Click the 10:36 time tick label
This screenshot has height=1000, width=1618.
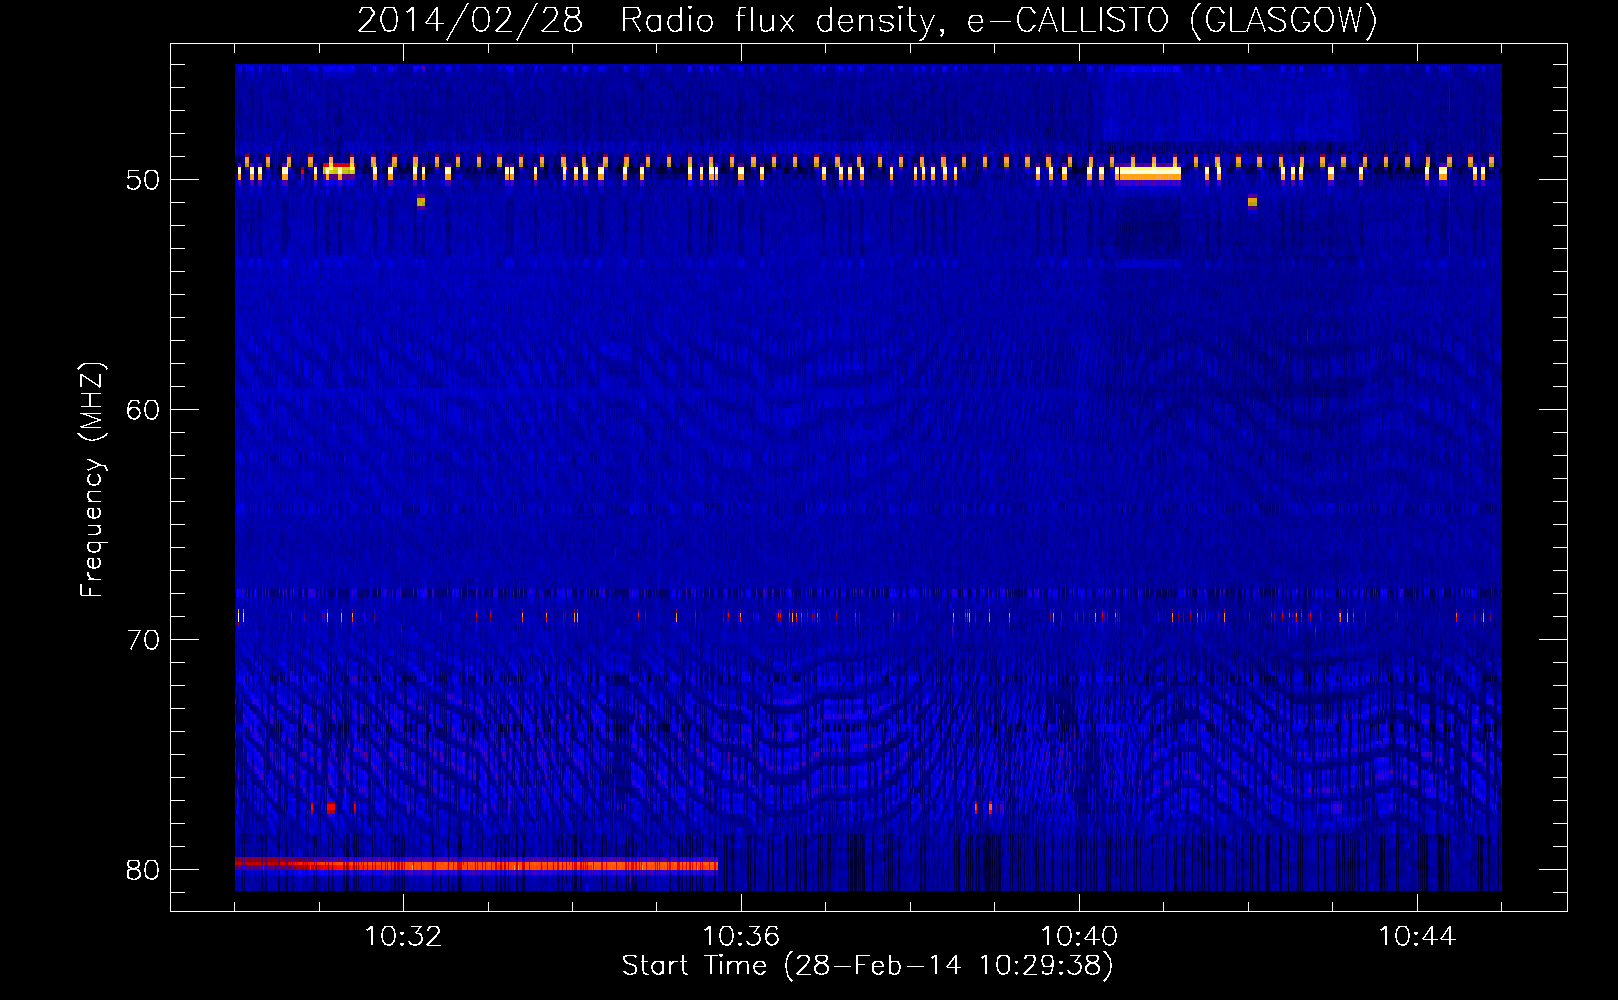741,937
